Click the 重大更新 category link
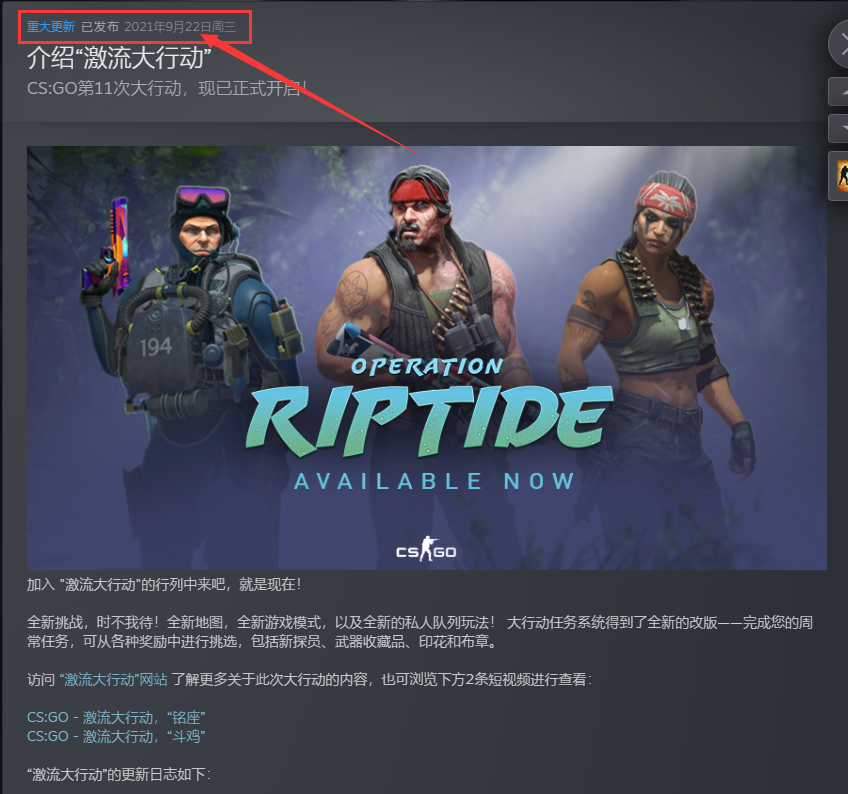 tap(51, 27)
